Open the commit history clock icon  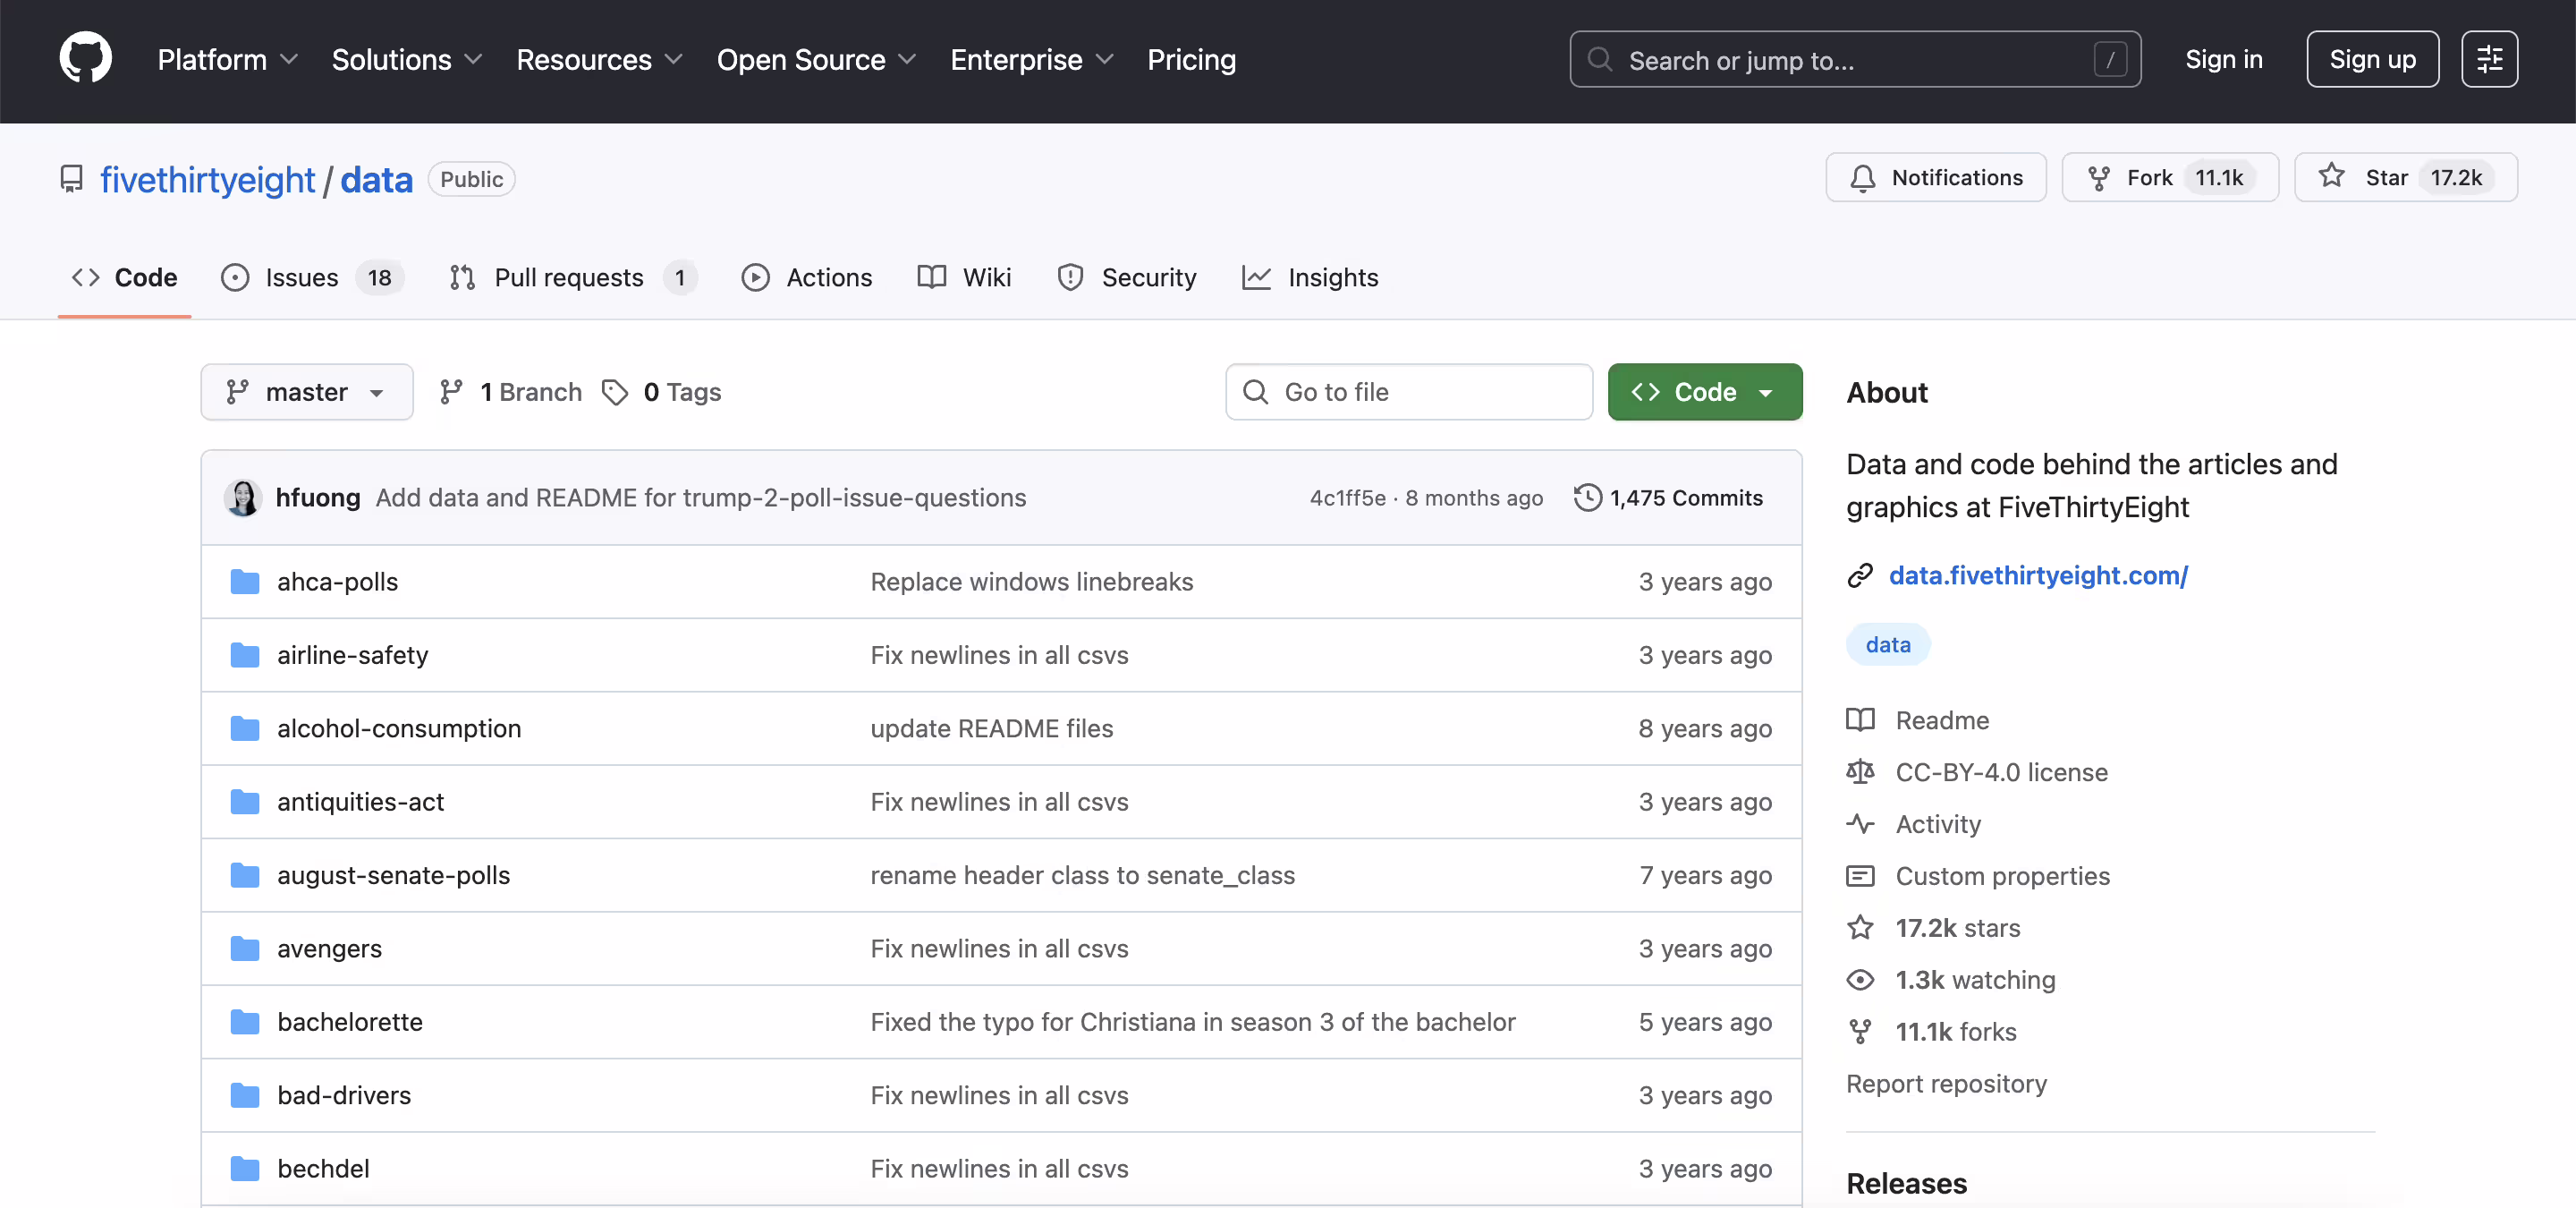point(1587,498)
